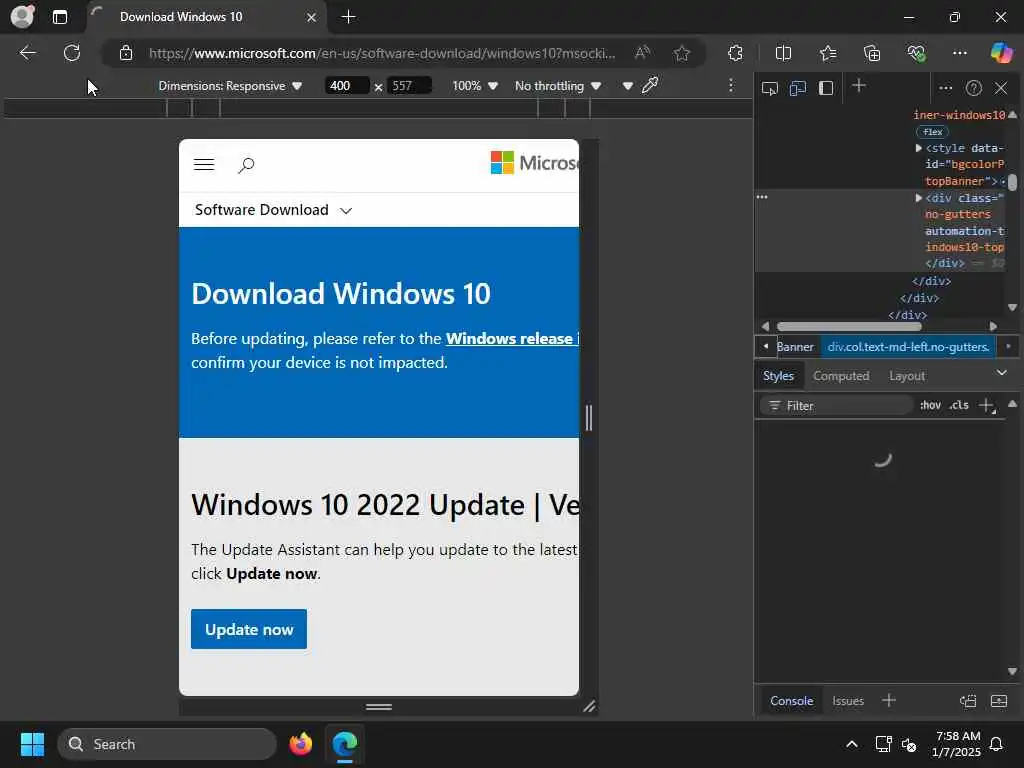The height and width of the screenshot is (768, 1024).
Task: Open Browser essentials heart icon
Action: click(x=916, y=53)
